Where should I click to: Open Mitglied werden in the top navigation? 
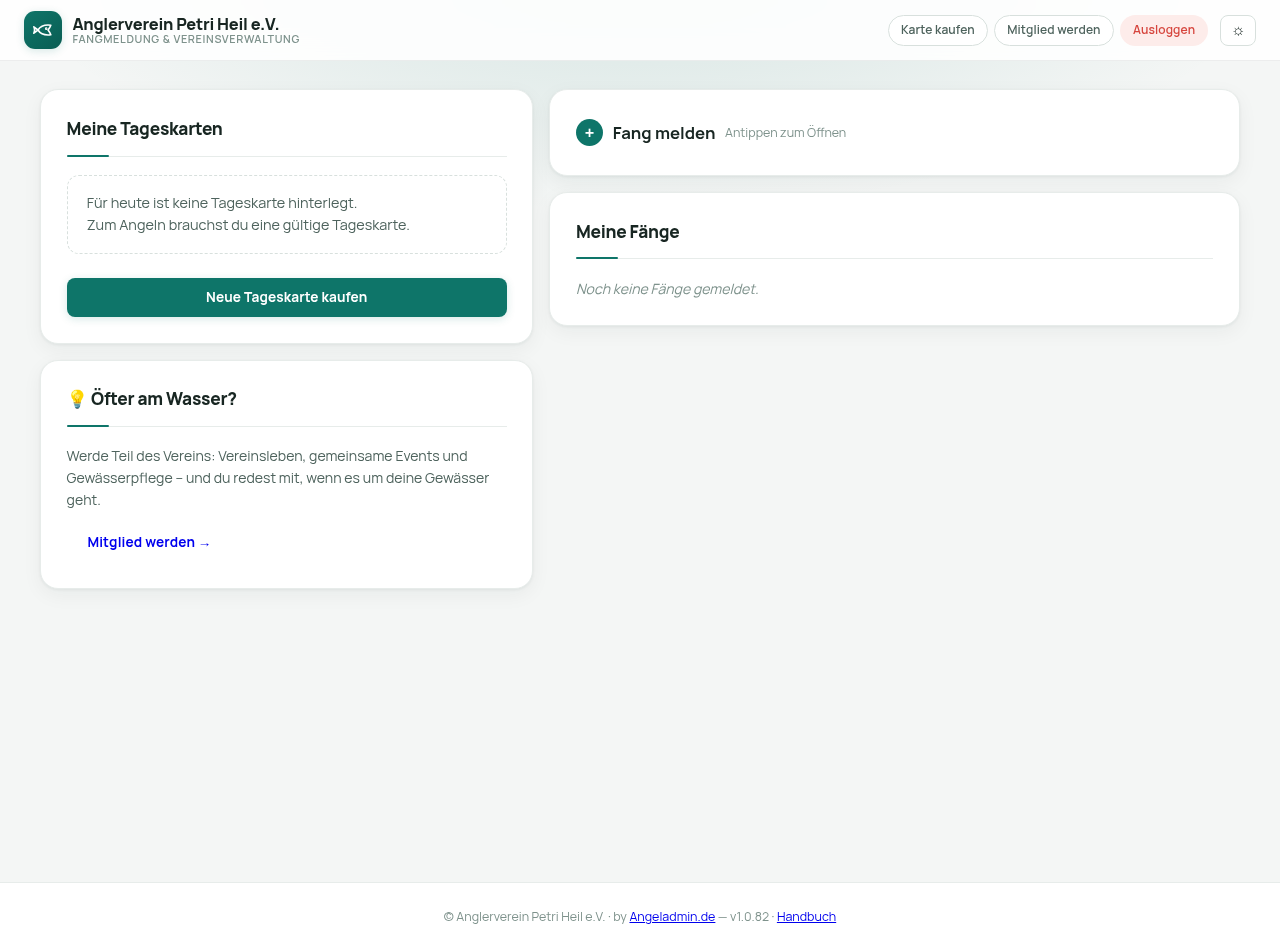pyautogui.click(x=1053, y=30)
